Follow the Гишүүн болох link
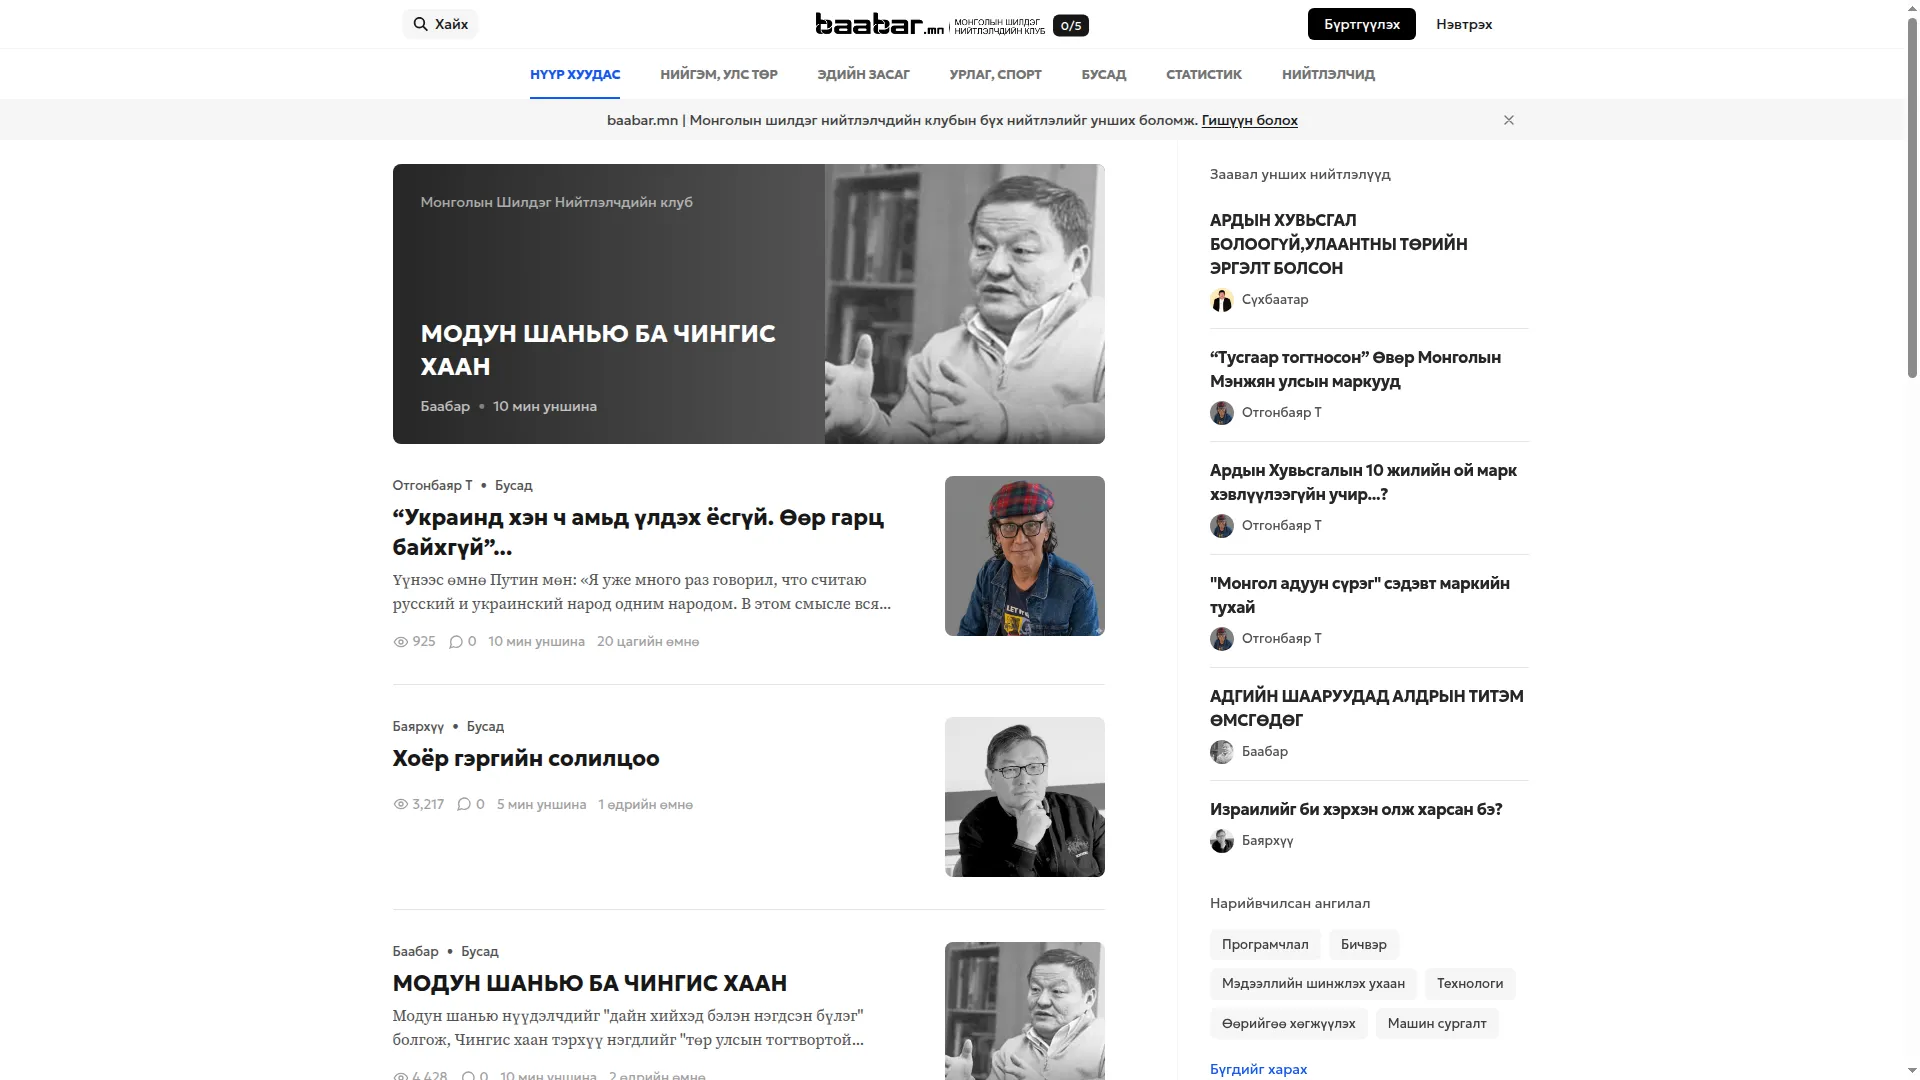Viewport: 1920px width, 1080px height. point(1250,120)
